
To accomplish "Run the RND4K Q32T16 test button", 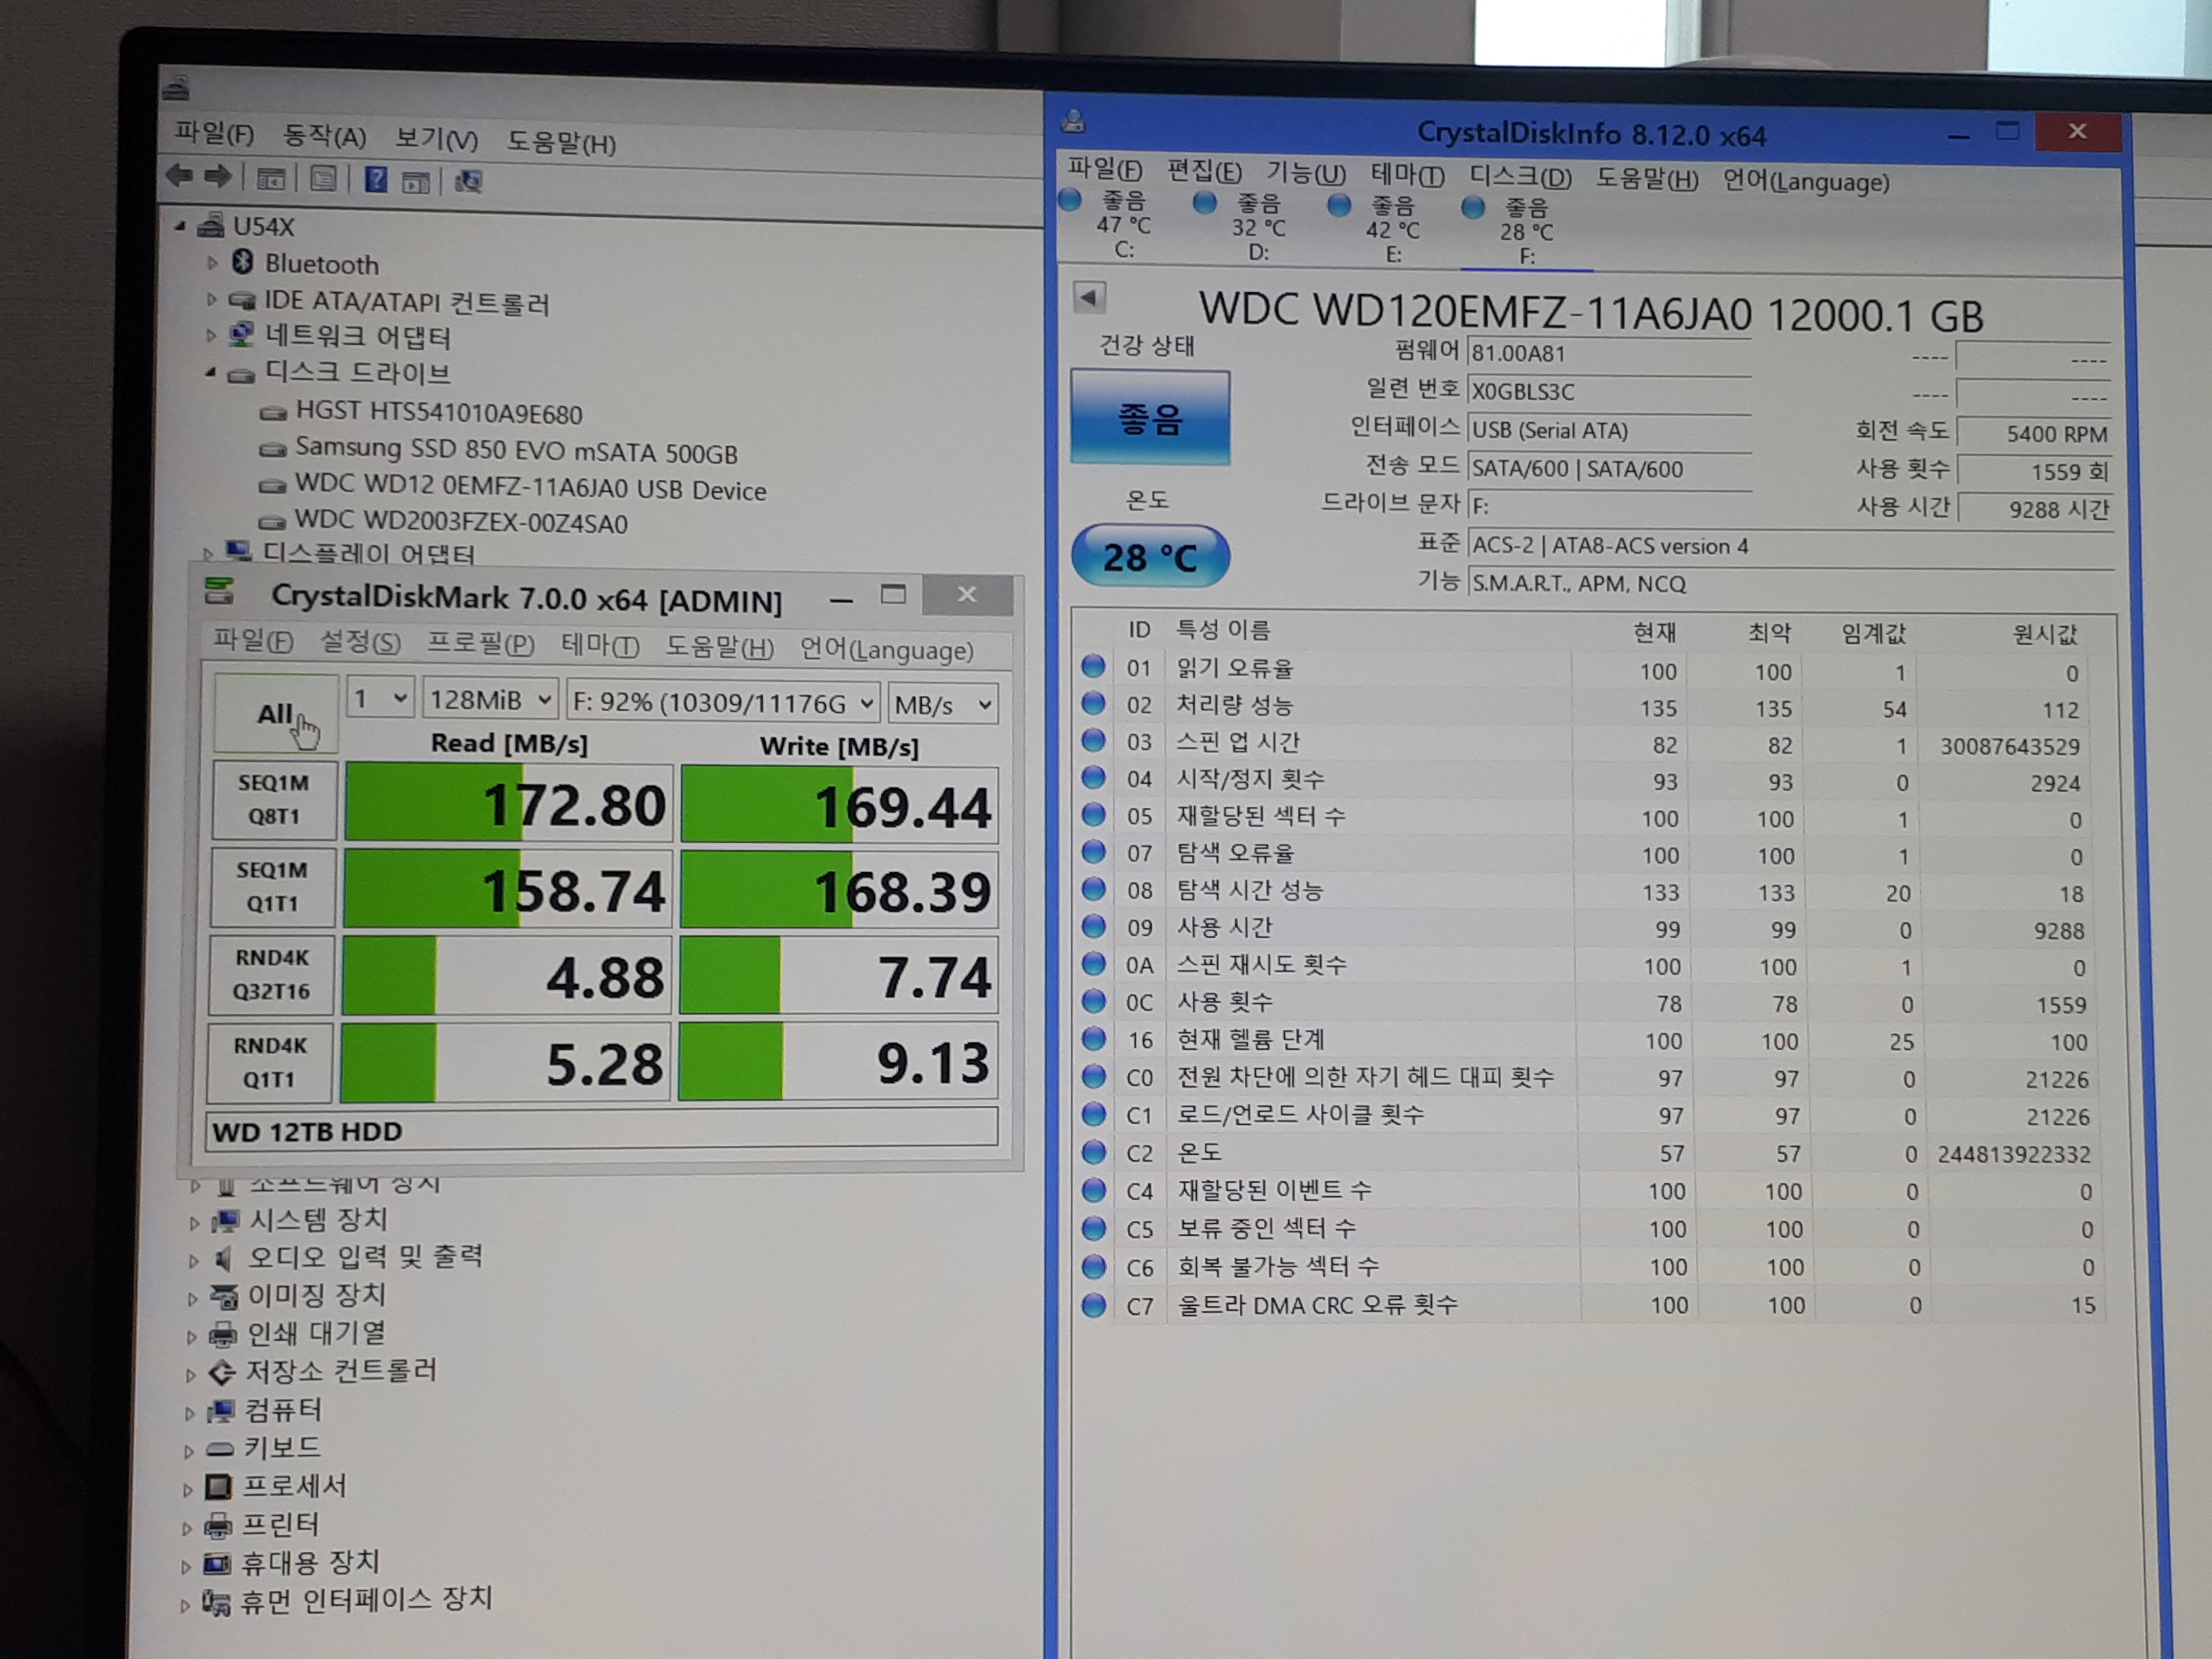I will (271, 974).
